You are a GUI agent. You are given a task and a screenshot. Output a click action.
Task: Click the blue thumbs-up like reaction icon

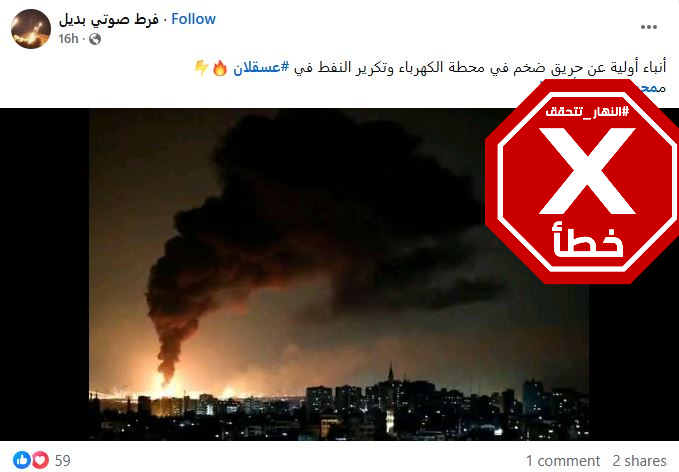point(22,460)
